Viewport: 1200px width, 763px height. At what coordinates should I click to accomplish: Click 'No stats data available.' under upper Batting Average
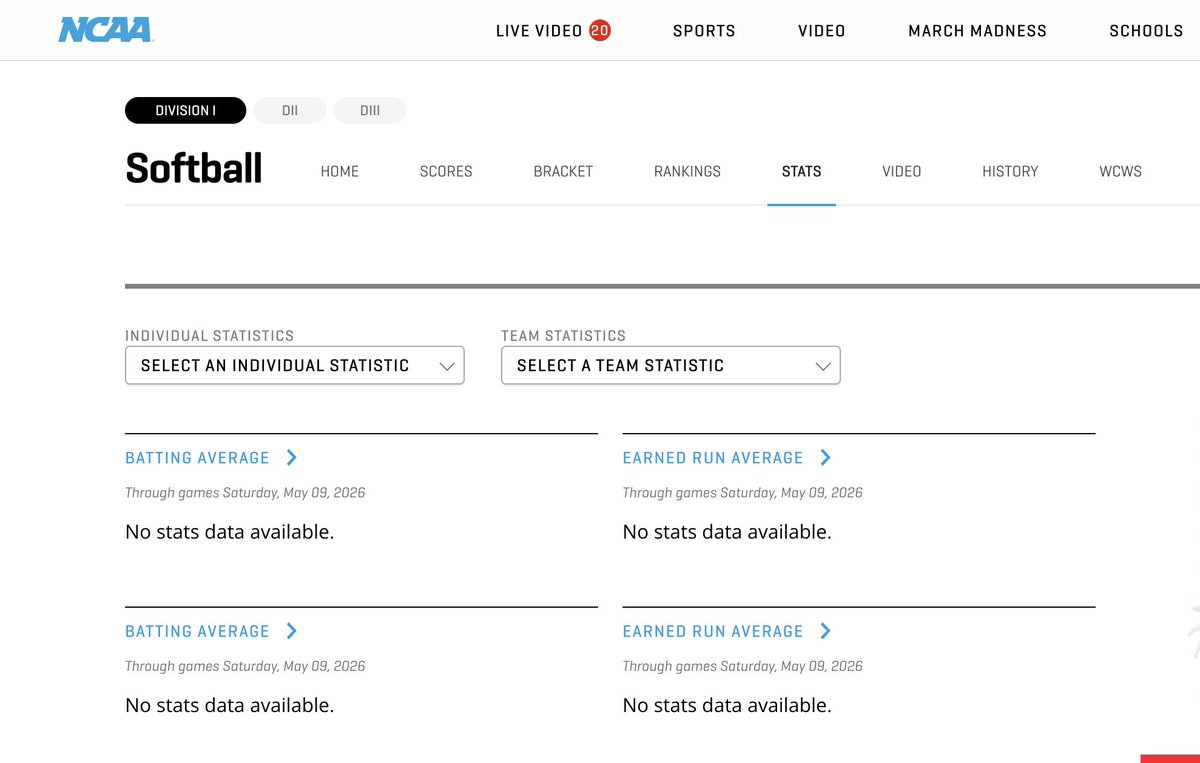(x=229, y=532)
